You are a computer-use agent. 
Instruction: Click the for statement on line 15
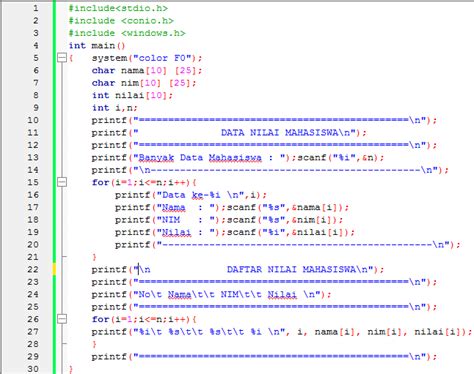144,182
